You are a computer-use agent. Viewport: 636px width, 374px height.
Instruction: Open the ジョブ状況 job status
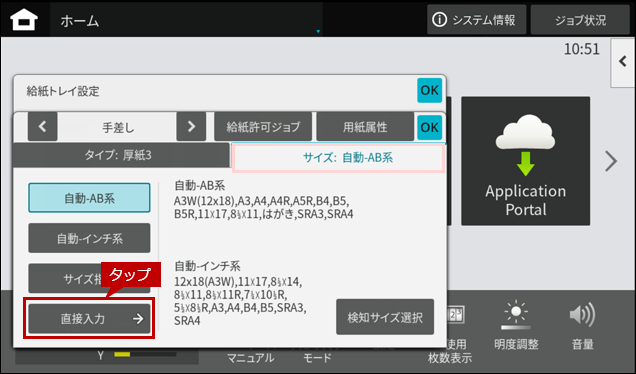coord(580,20)
